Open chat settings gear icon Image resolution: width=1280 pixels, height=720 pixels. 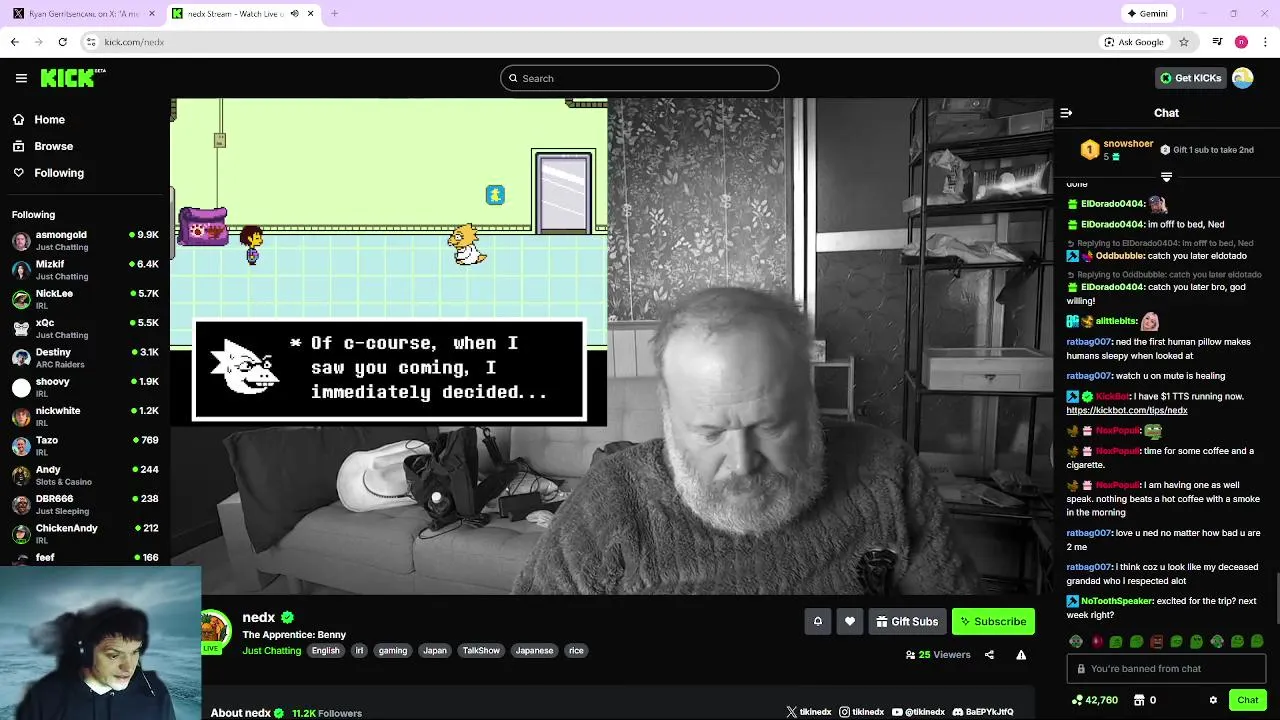pos(1213,700)
